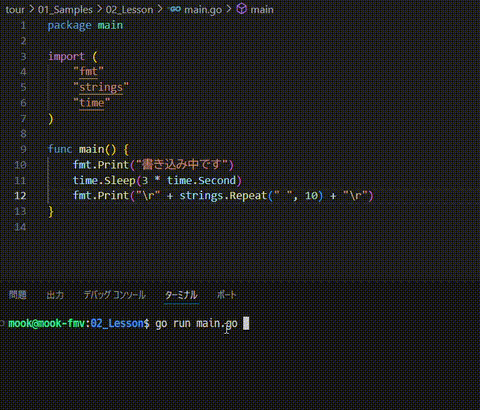Screen dimensions: 480x410
Task: Click the "time" import on line 6
Action: tap(92, 103)
